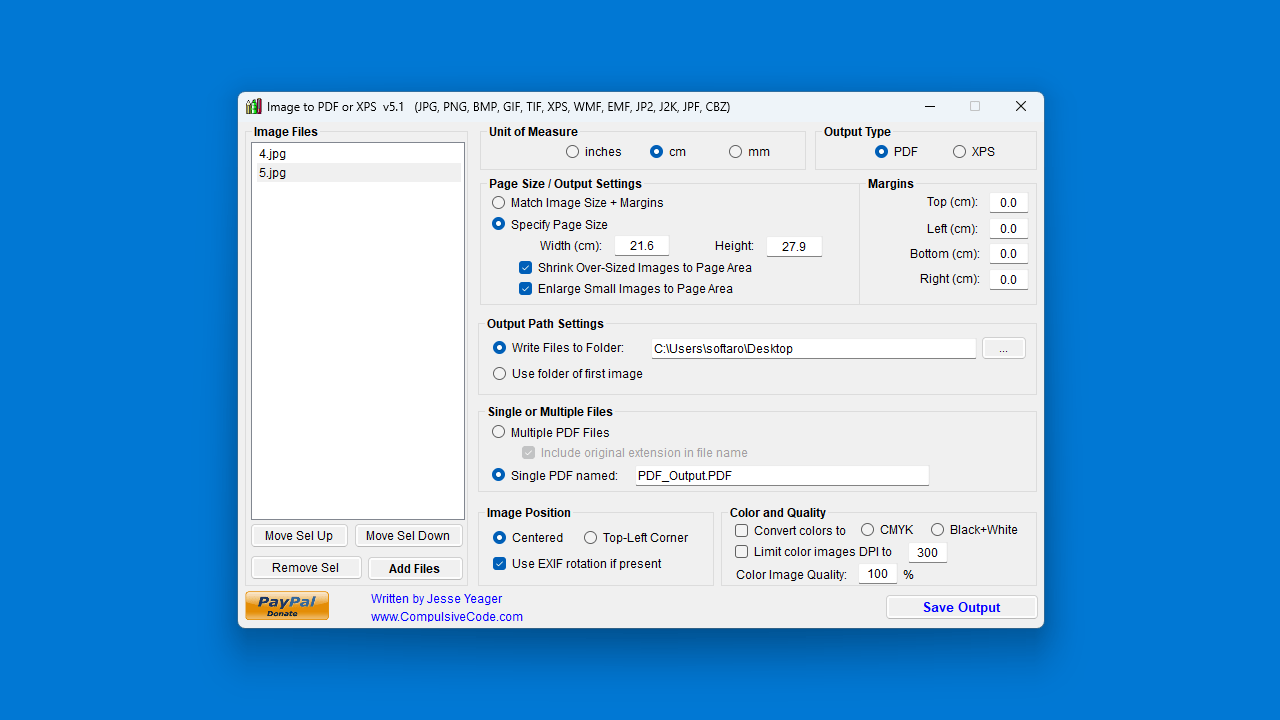Click the page Height input field
This screenshot has width=1280, height=720.
(x=794, y=246)
